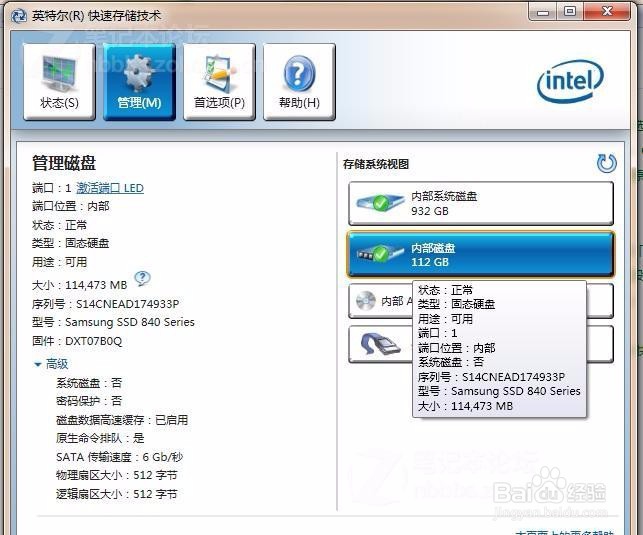Viewport: 643px width, 535px height.
Task: Select the 内部系统磁盘 932 GB disk
Action: coord(481,203)
